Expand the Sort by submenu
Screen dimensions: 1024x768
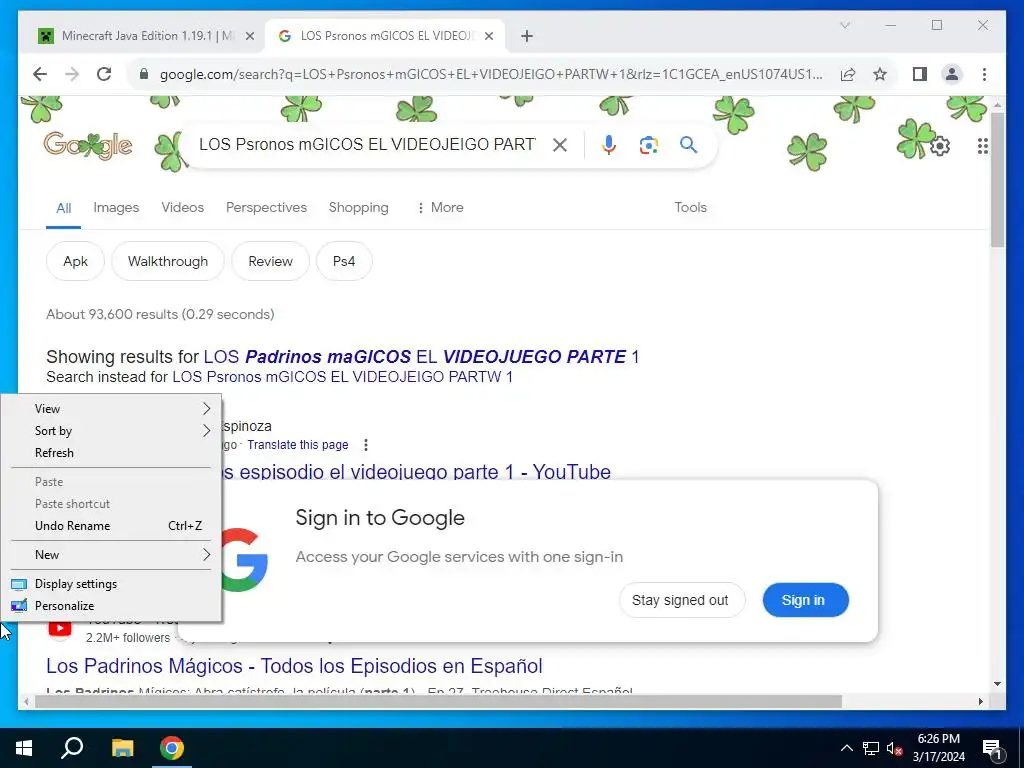111,431
